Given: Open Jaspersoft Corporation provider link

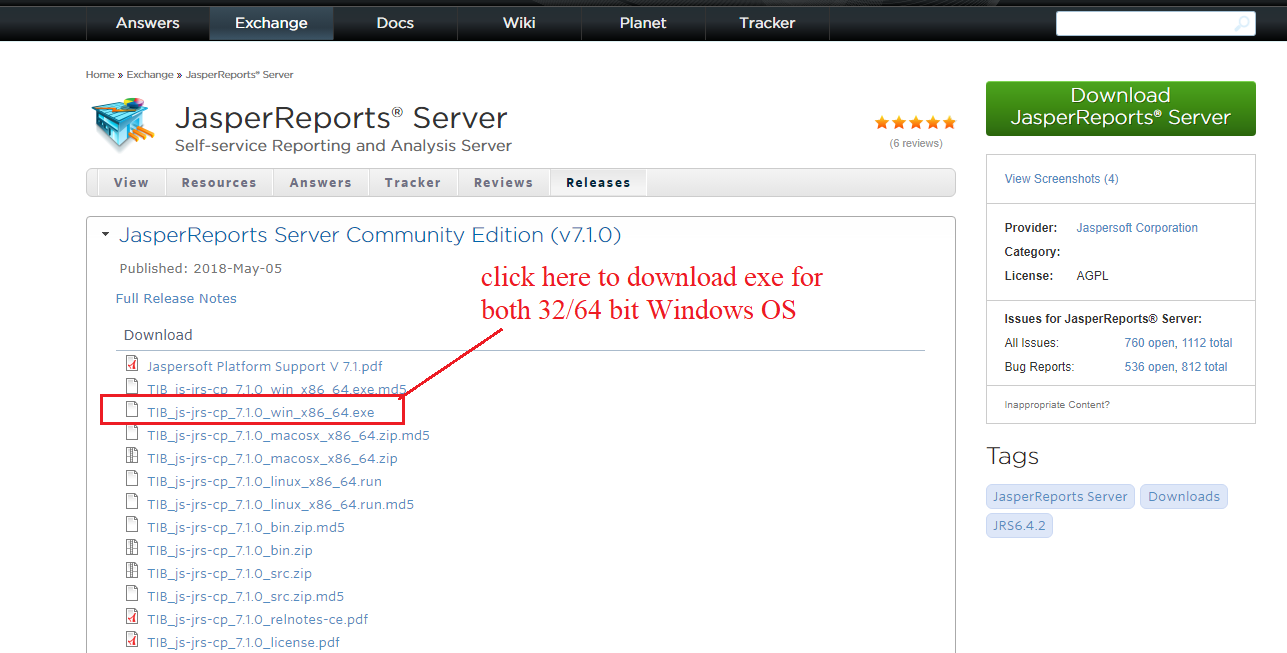Looking at the screenshot, I should [1137, 228].
